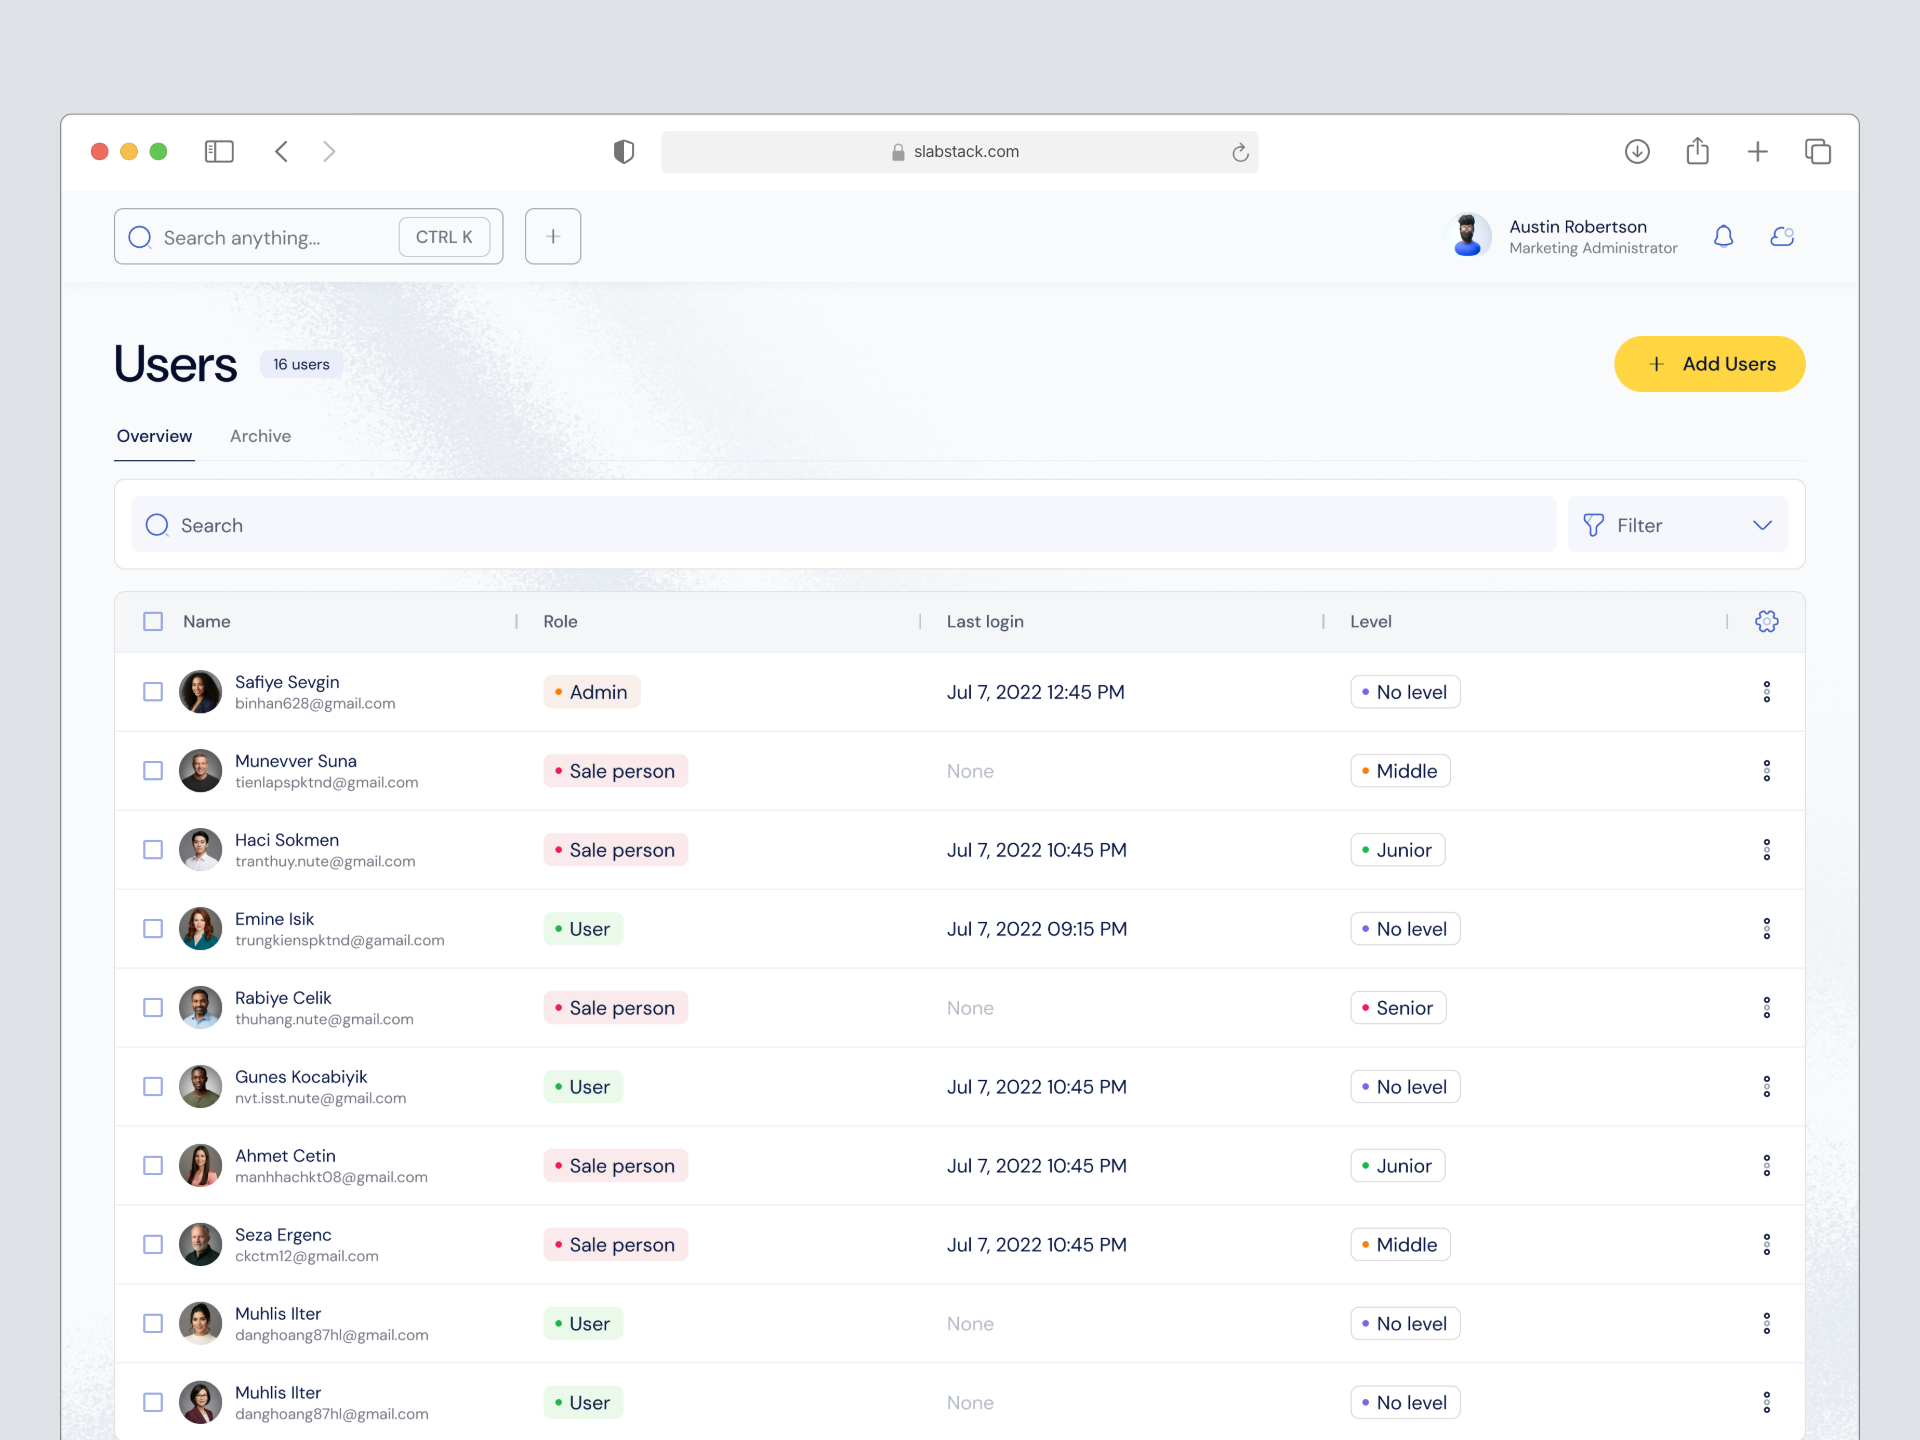Open row actions menu for Safiye Sevgin
The image size is (1920, 1440).
coord(1767,692)
